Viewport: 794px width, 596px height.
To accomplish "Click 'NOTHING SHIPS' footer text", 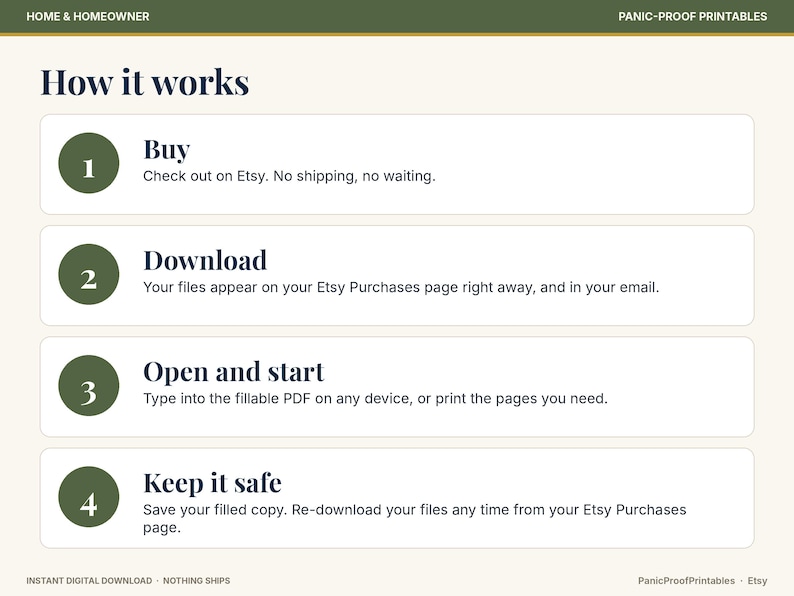I will [196, 581].
